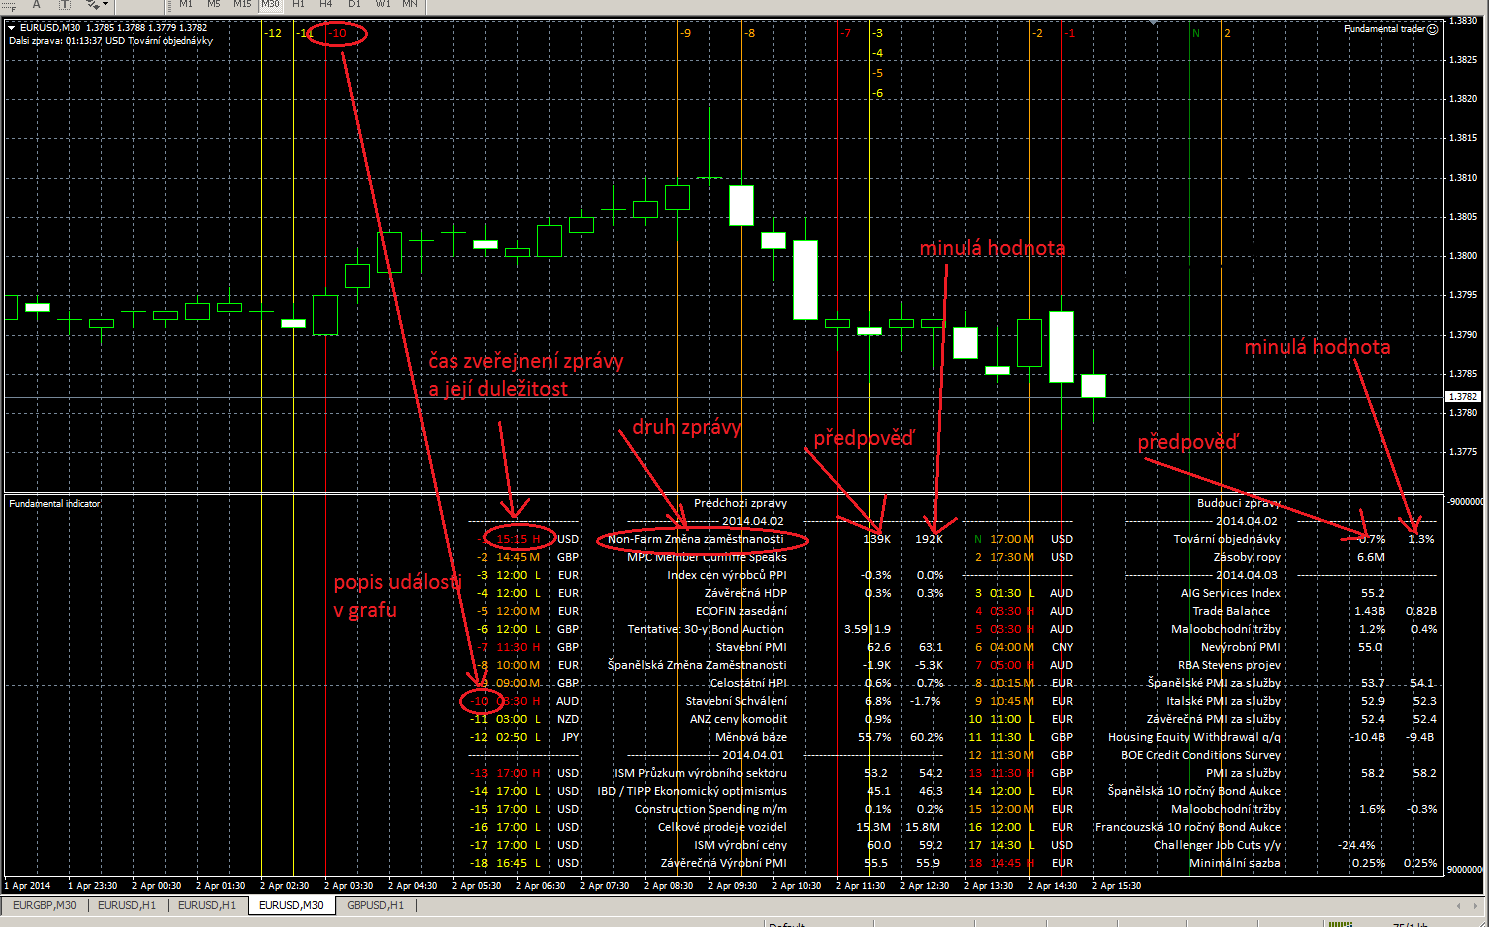1489x927 pixels.
Task: Click the 1.3830 price scale label
Action: coord(1463,20)
